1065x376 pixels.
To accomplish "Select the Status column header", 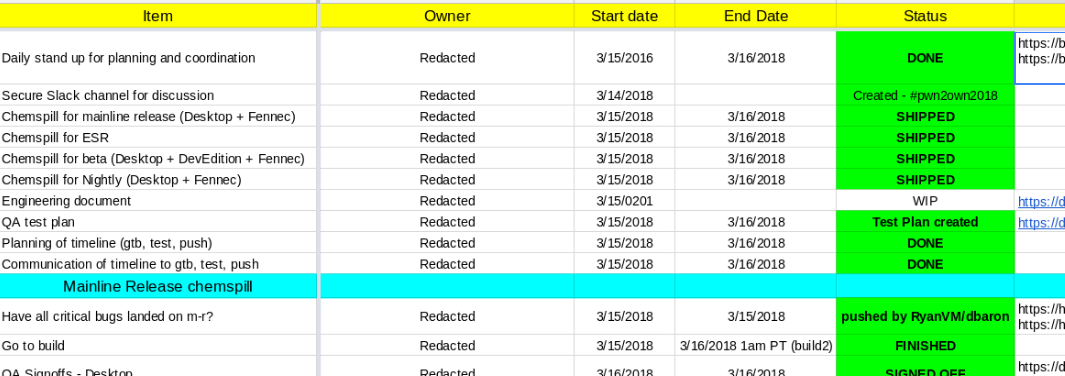I will [x=925, y=16].
